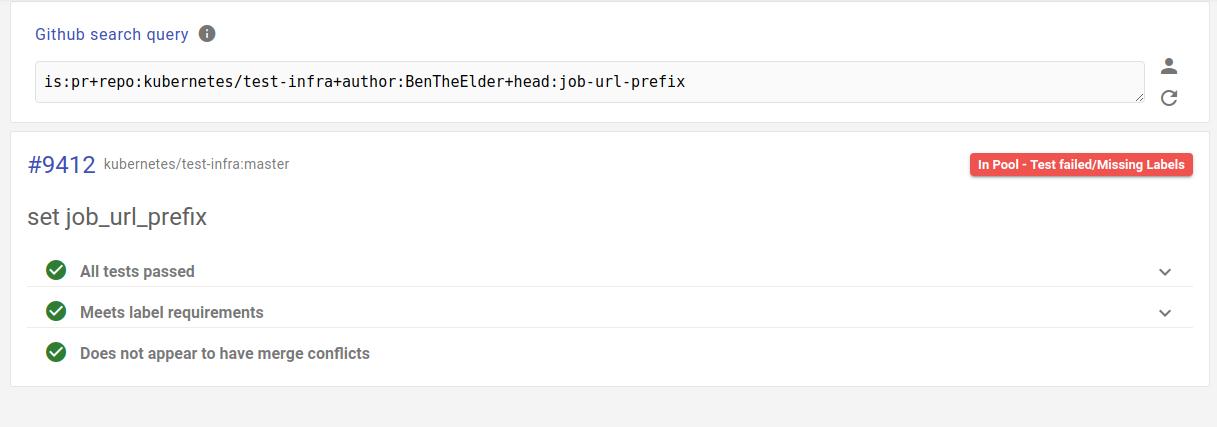Open the All tests passed row
The height and width of the screenshot is (427, 1217).
coord(610,271)
